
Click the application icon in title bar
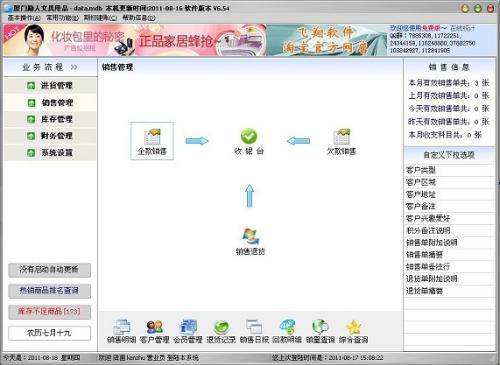tap(8, 8)
